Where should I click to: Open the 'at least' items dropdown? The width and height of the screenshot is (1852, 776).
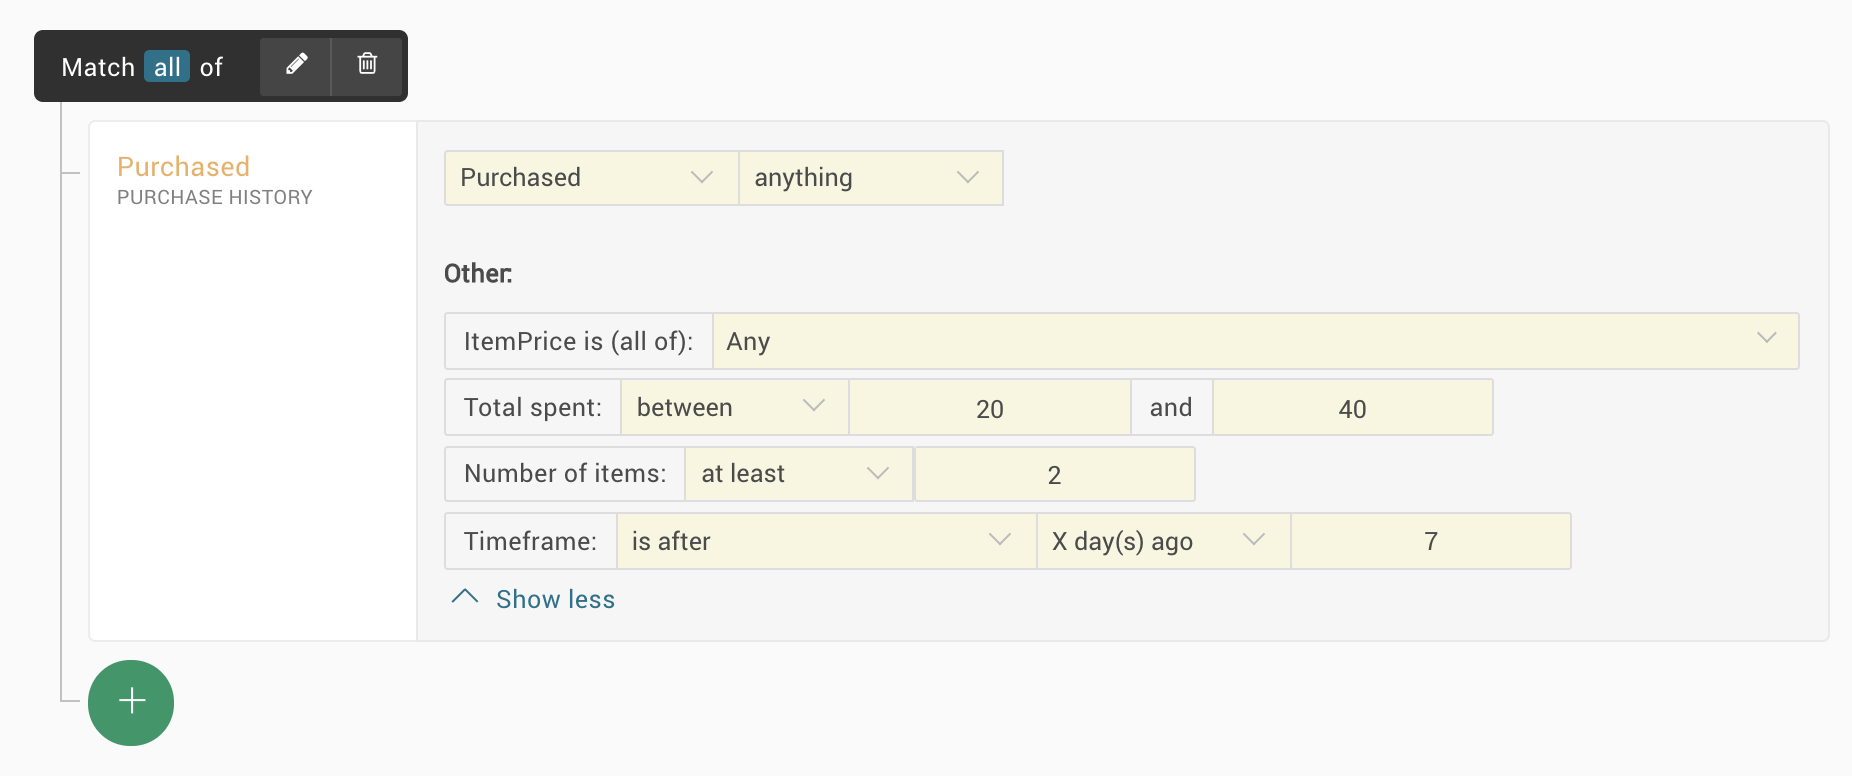pos(798,474)
